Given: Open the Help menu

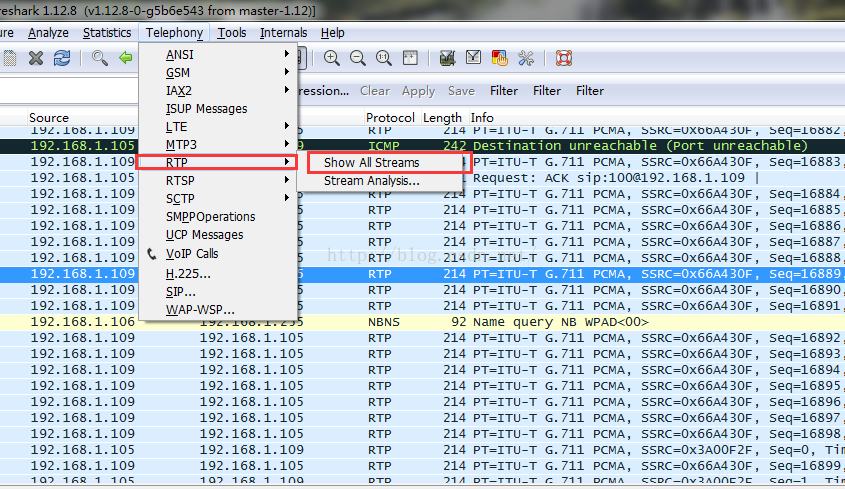Looking at the screenshot, I should tap(333, 33).
